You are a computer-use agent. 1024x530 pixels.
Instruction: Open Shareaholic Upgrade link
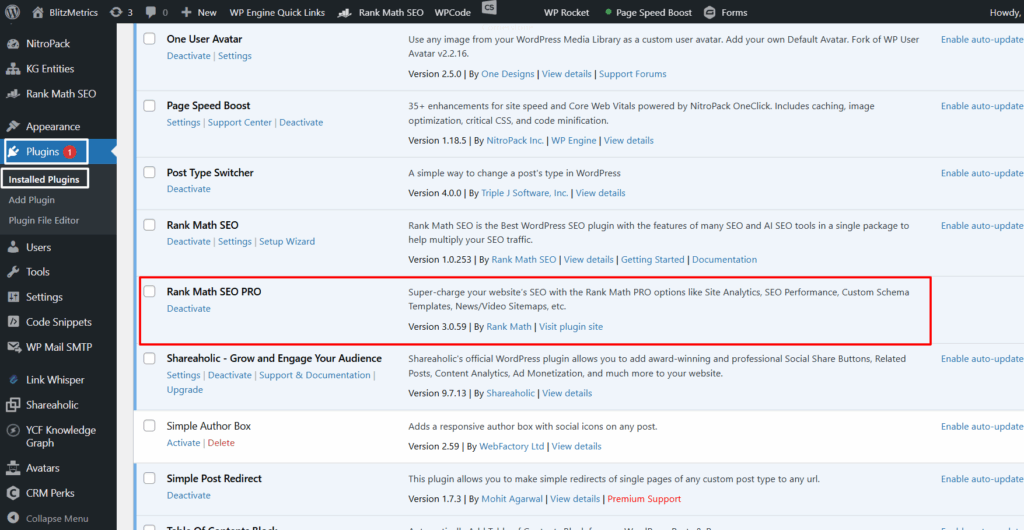click(185, 390)
